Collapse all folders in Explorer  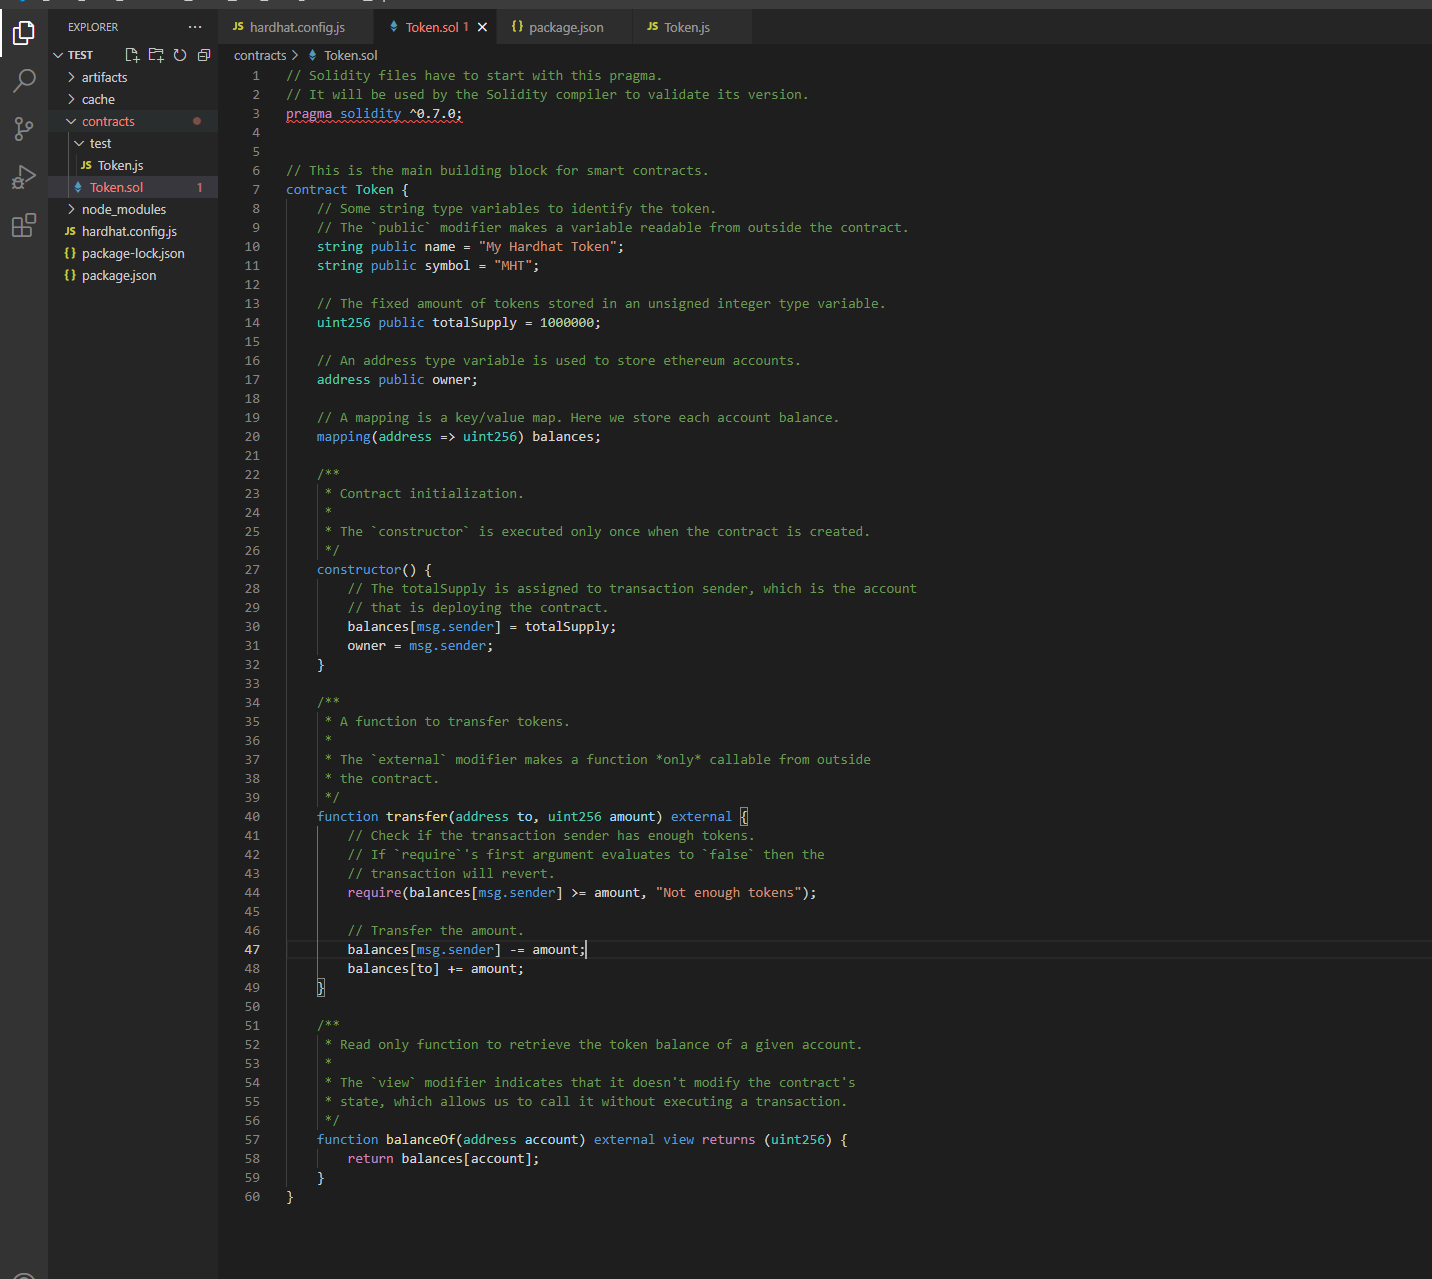click(x=204, y=55)
